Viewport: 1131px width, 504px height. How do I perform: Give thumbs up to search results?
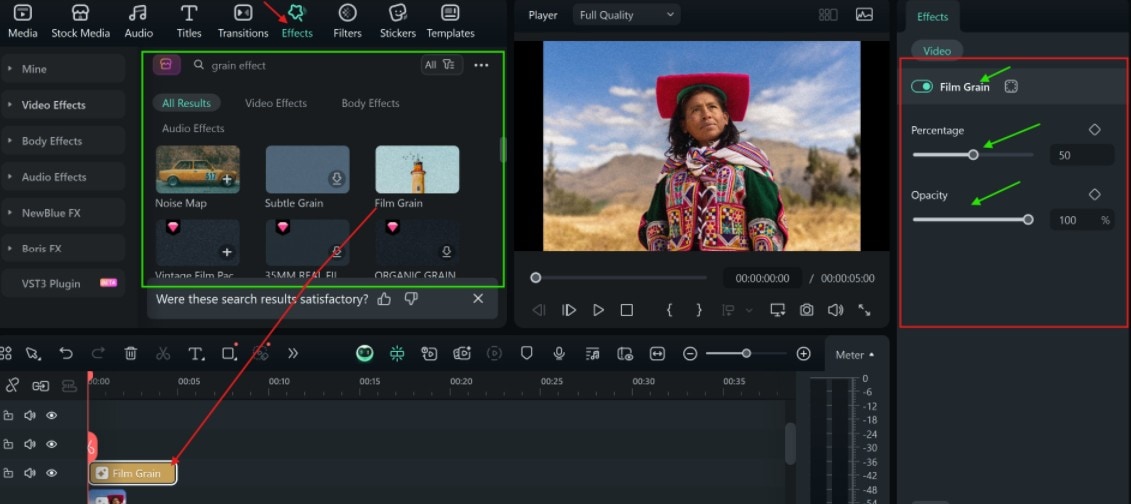[x=384, y=299]
